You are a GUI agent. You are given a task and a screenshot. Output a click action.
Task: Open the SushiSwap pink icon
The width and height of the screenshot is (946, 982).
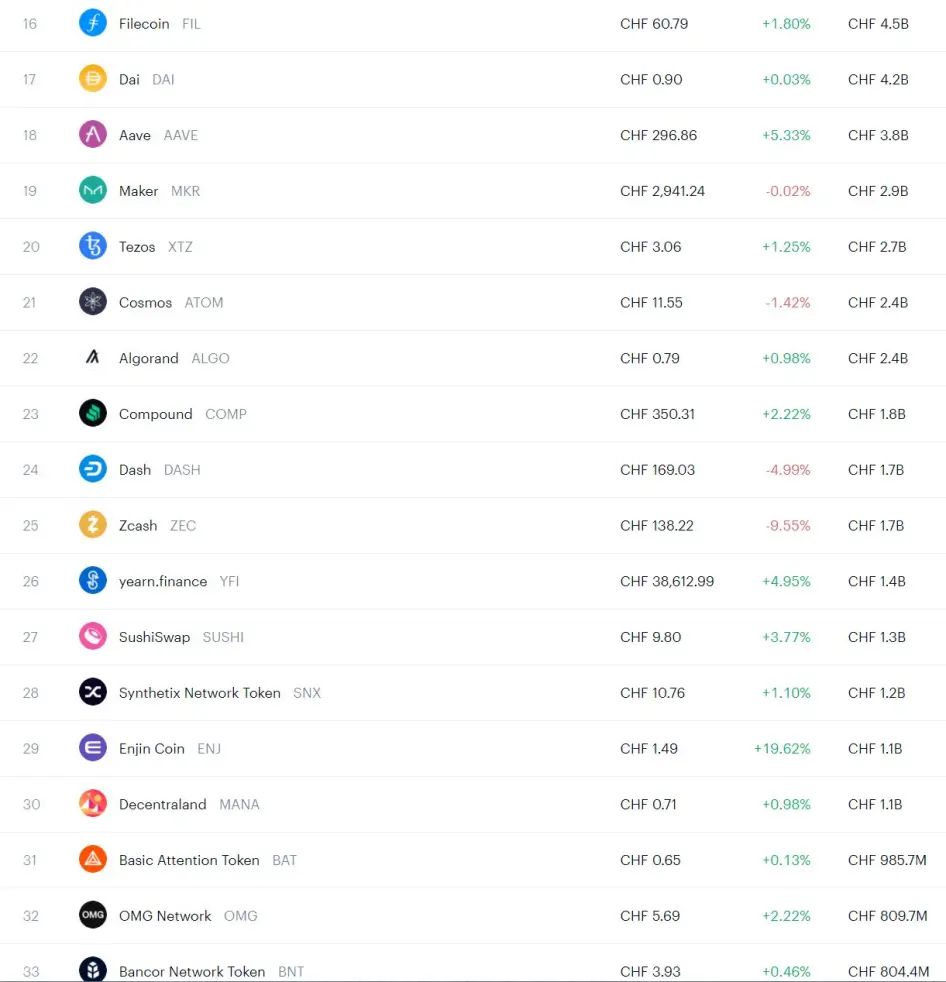93,636
